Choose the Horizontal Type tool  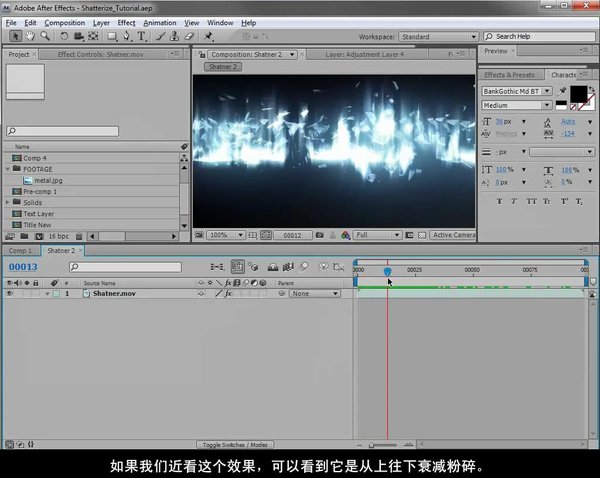140,36
